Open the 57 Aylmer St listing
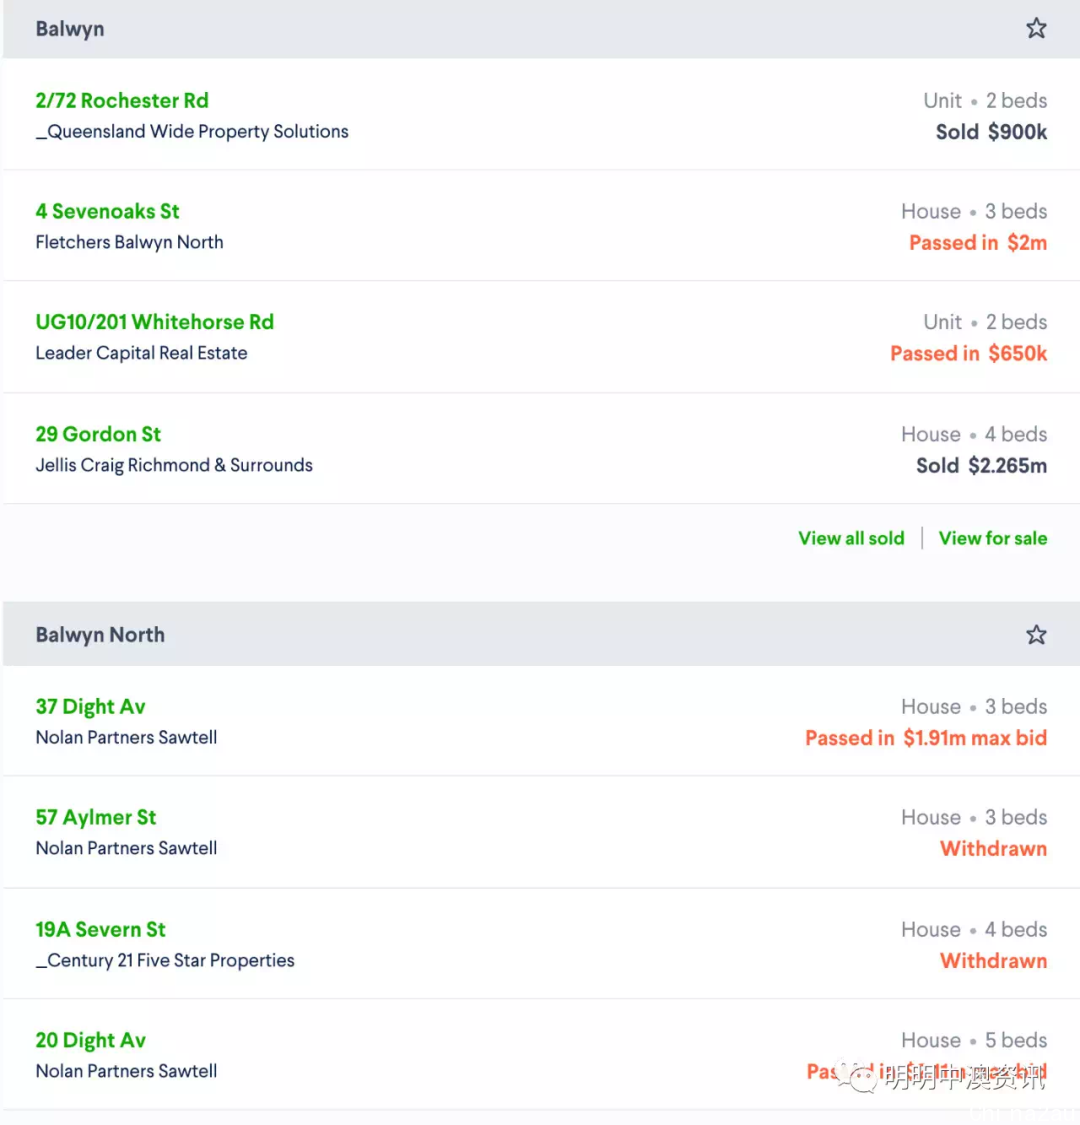Image resolution: width=1080 pixels, height=1125 pixels. click(x=96, y=817)
